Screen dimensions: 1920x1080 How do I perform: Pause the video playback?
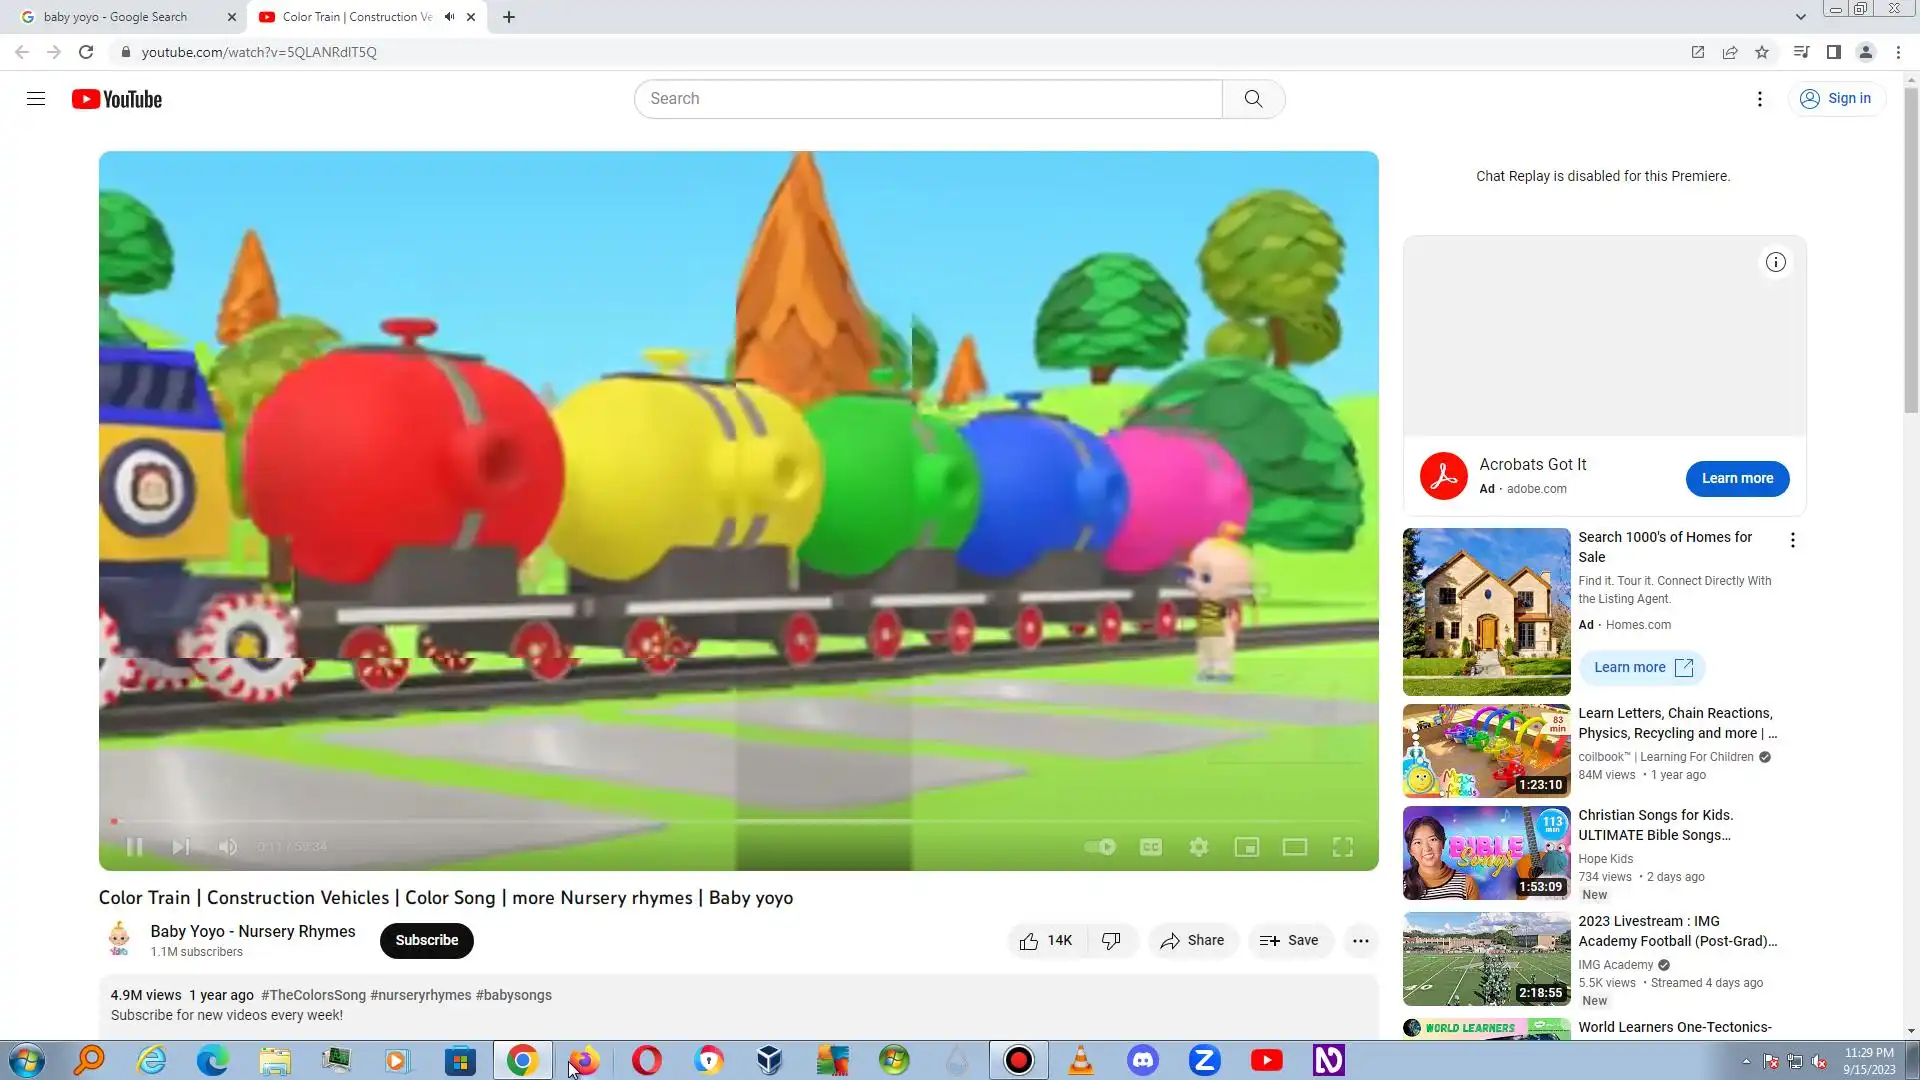(134, 847)
